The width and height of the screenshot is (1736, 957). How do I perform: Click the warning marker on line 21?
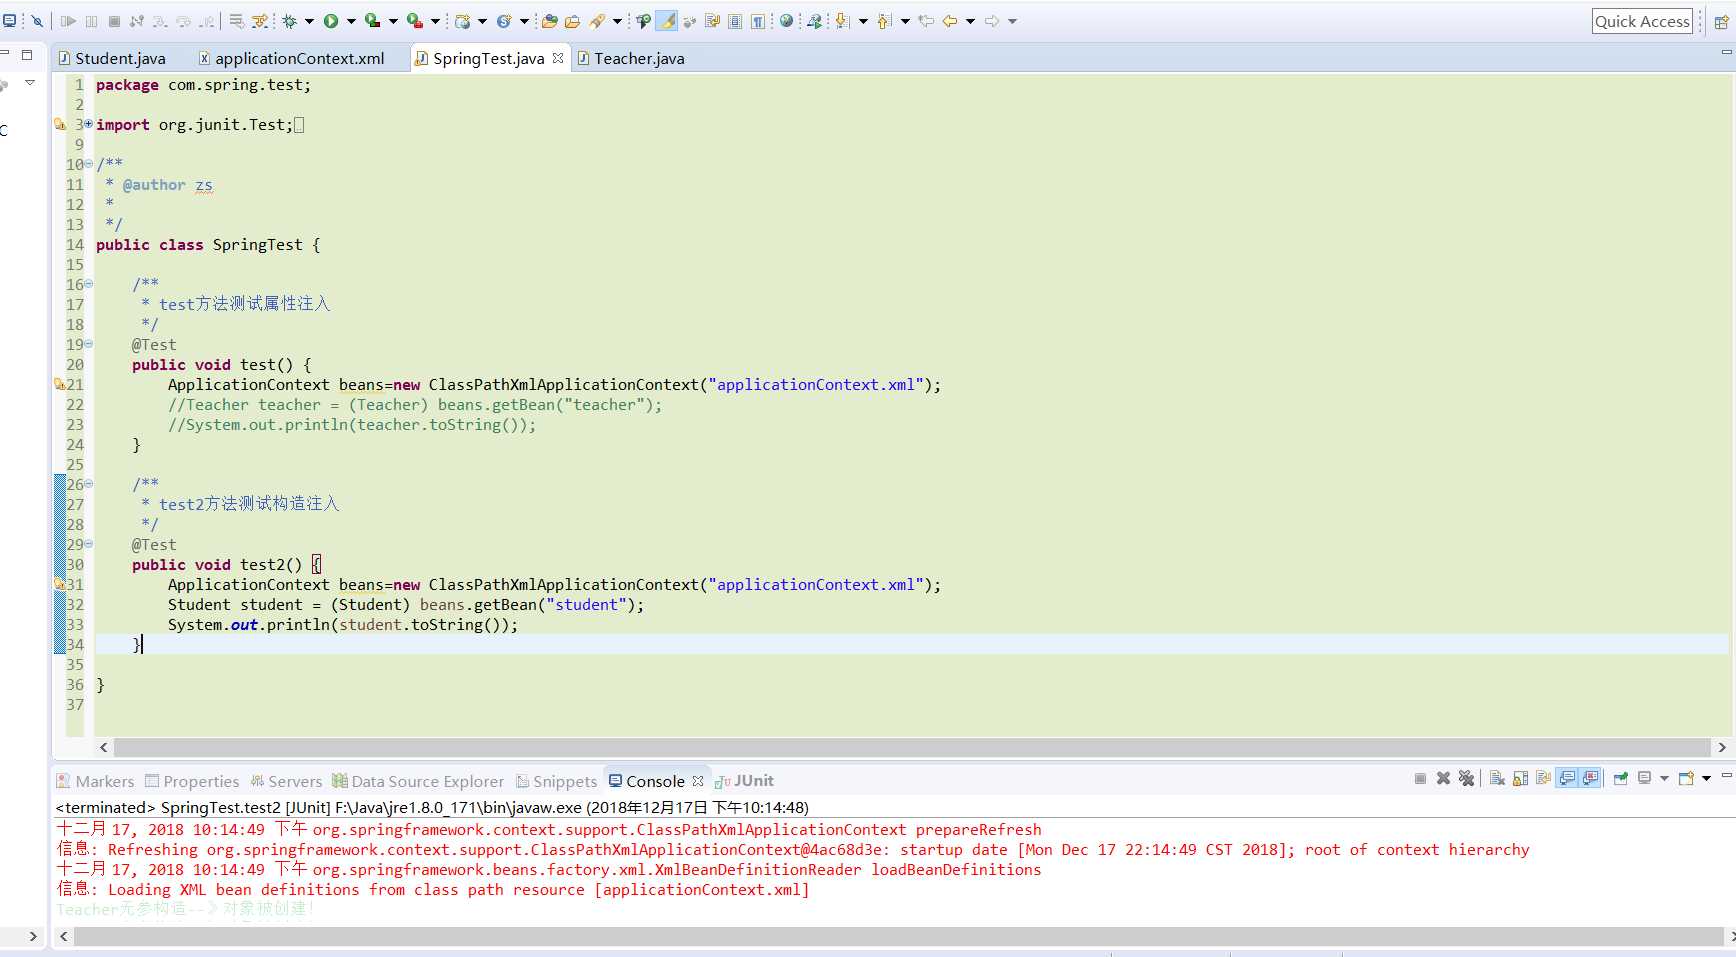point(59,384)
